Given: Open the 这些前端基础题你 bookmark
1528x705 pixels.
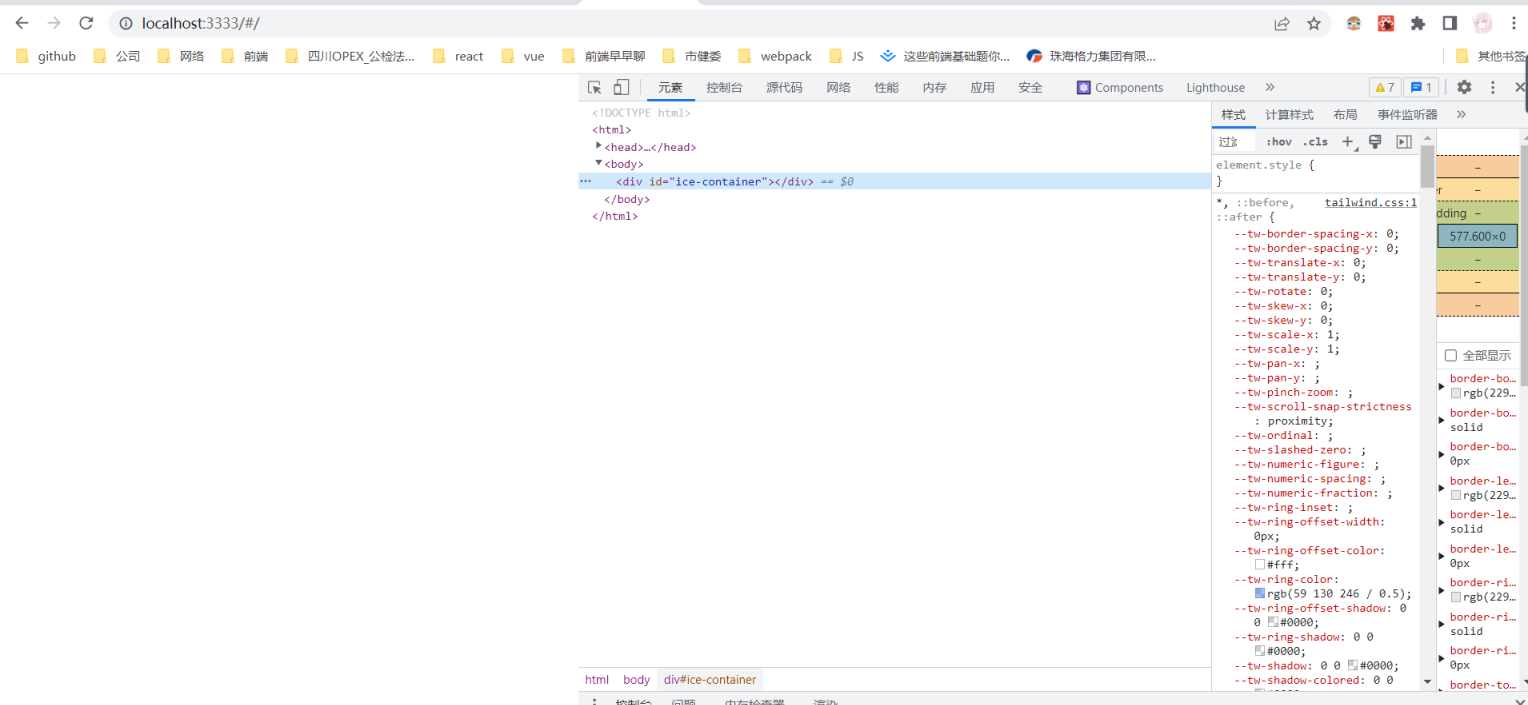Looking at the screenshot, I should (945, 56).
